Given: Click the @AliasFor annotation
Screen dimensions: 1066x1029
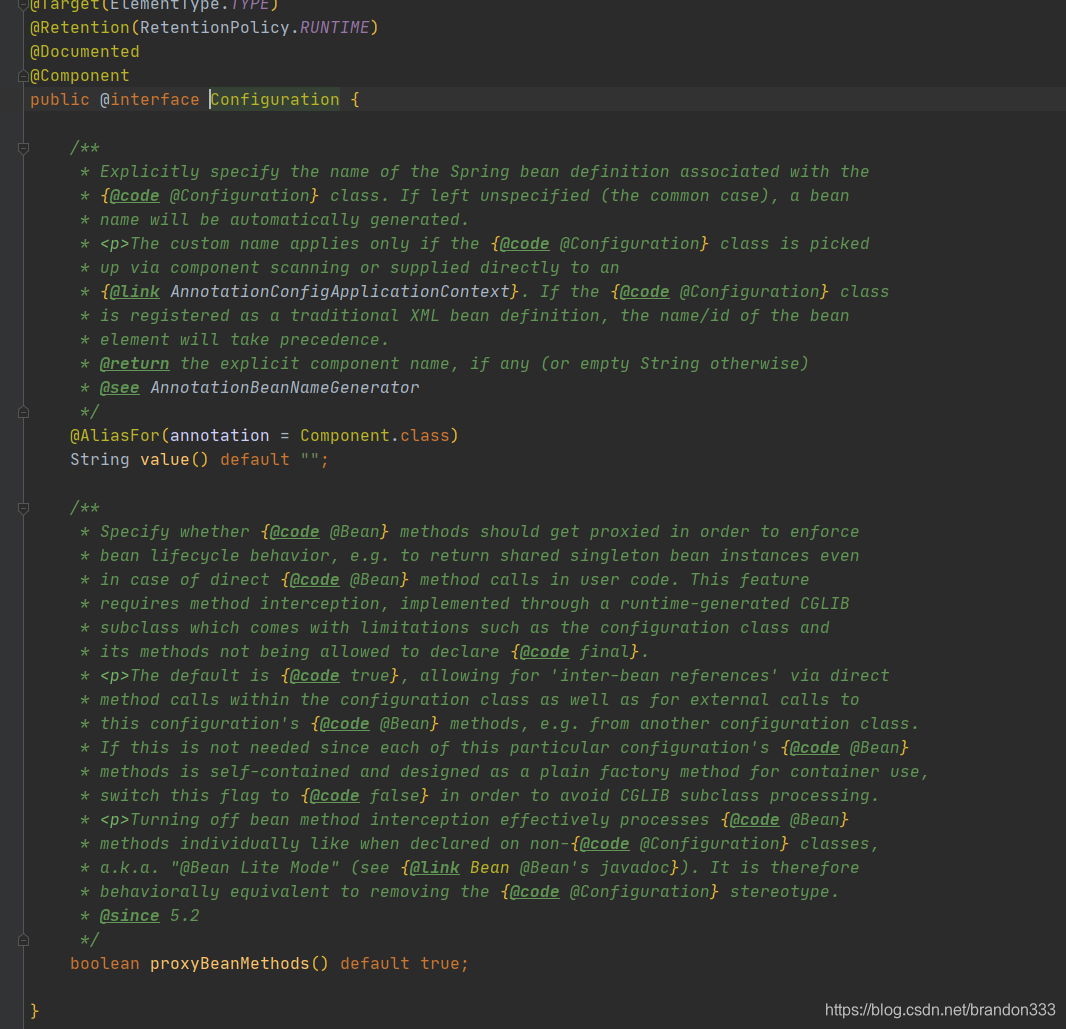Looking at the screenshot, I should [115, 436].
